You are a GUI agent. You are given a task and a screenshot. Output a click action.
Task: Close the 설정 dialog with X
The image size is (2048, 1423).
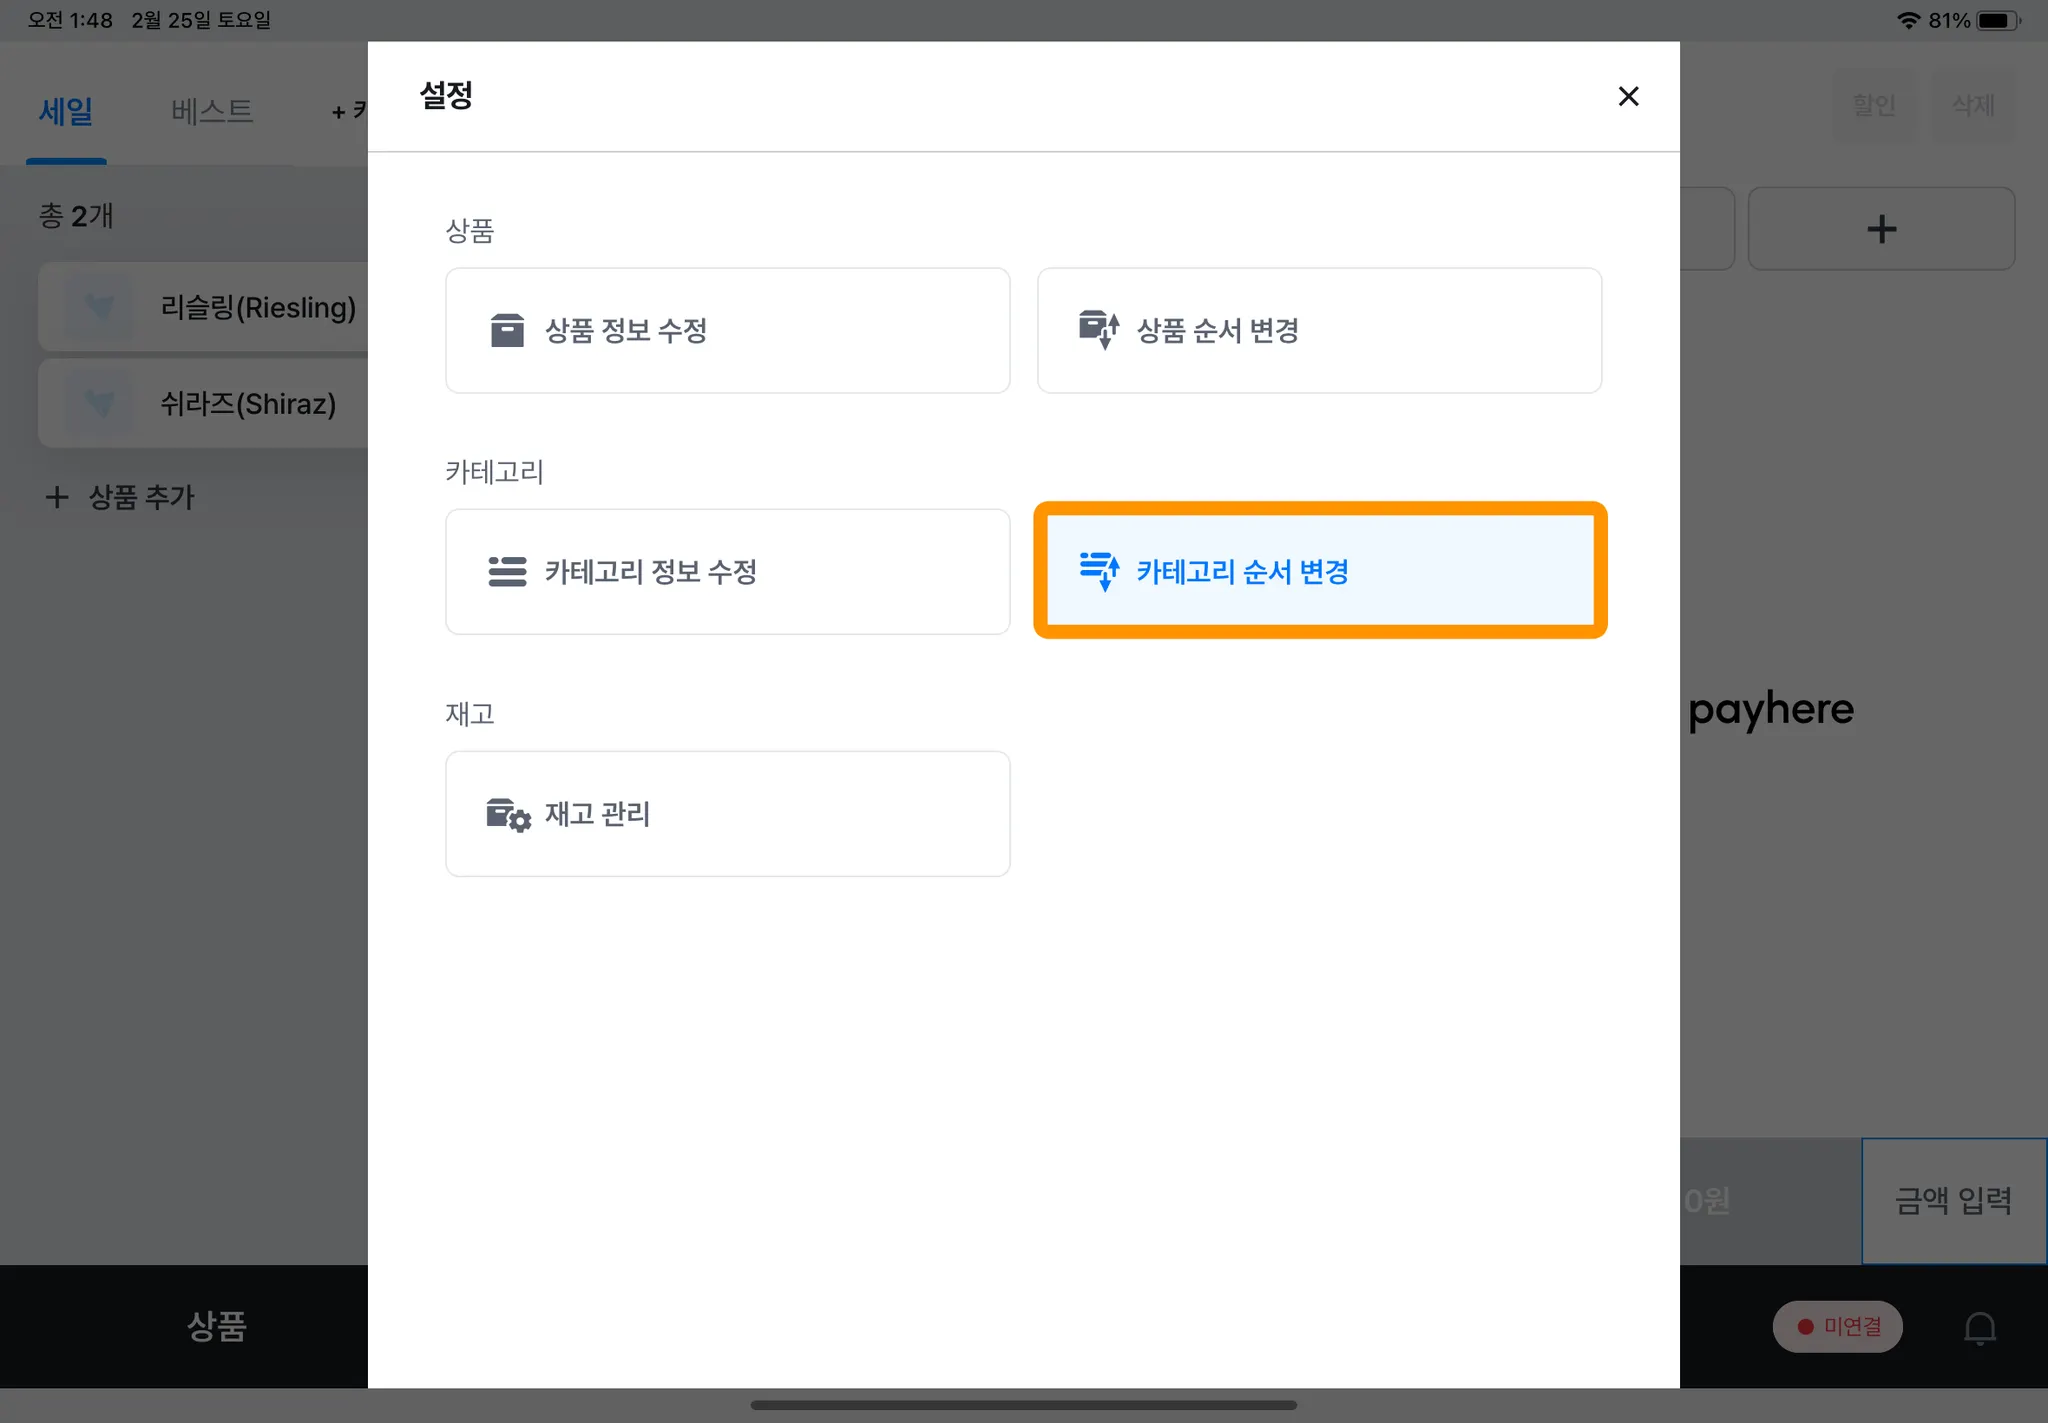point(1628,96)
